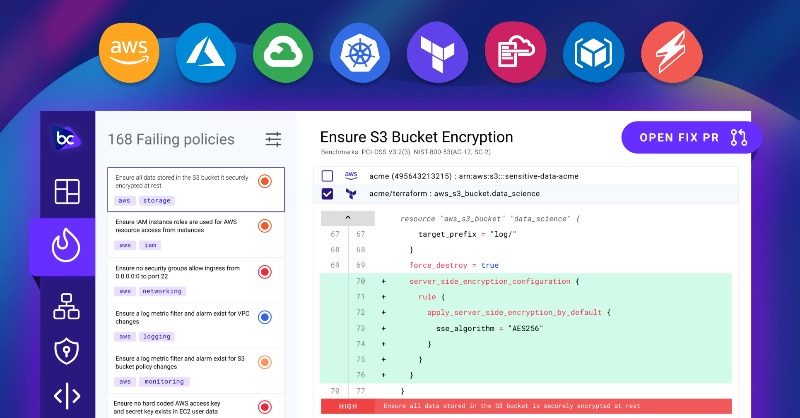
Task: Open the network hierarchy sidebar icon
Action: click(x=66, y=306)
